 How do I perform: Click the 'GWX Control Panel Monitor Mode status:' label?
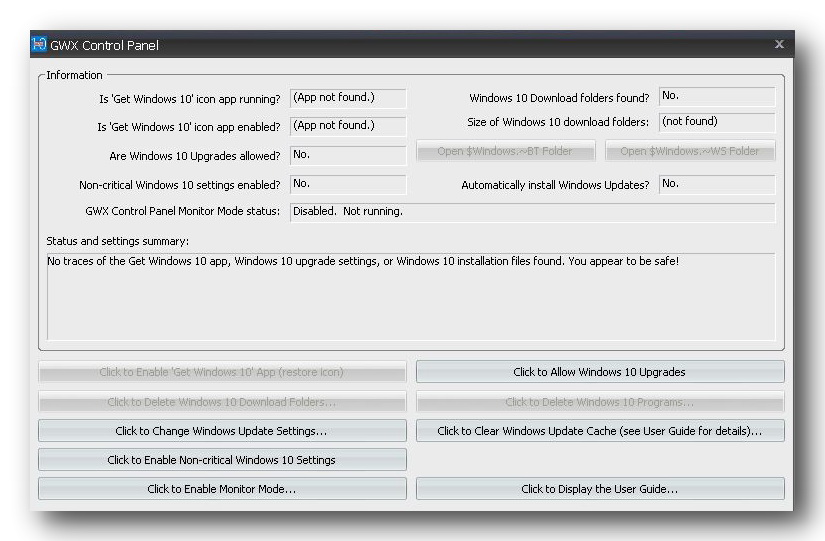pyautogui.click(x=183, y=211)
